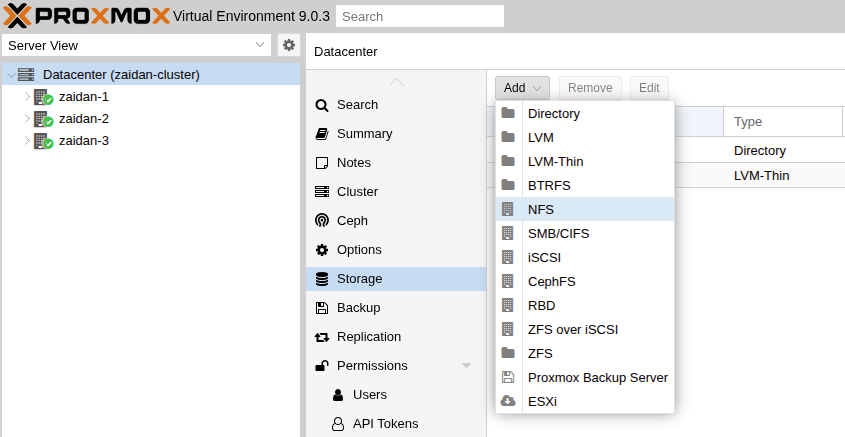Select NFS from the Add menu
Viewport: 845px width, 437px height.
[x=541, y=209]
